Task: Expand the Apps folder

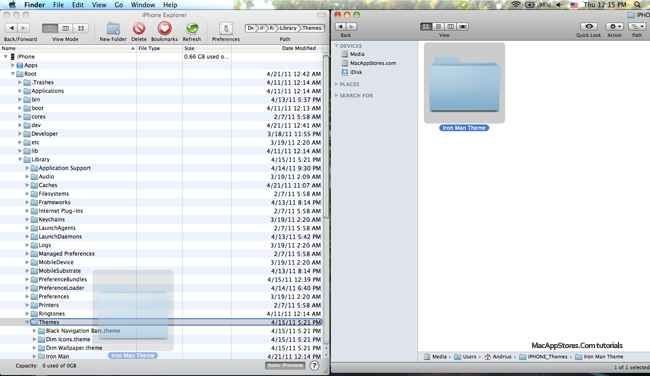Action: tap(12, 65)
